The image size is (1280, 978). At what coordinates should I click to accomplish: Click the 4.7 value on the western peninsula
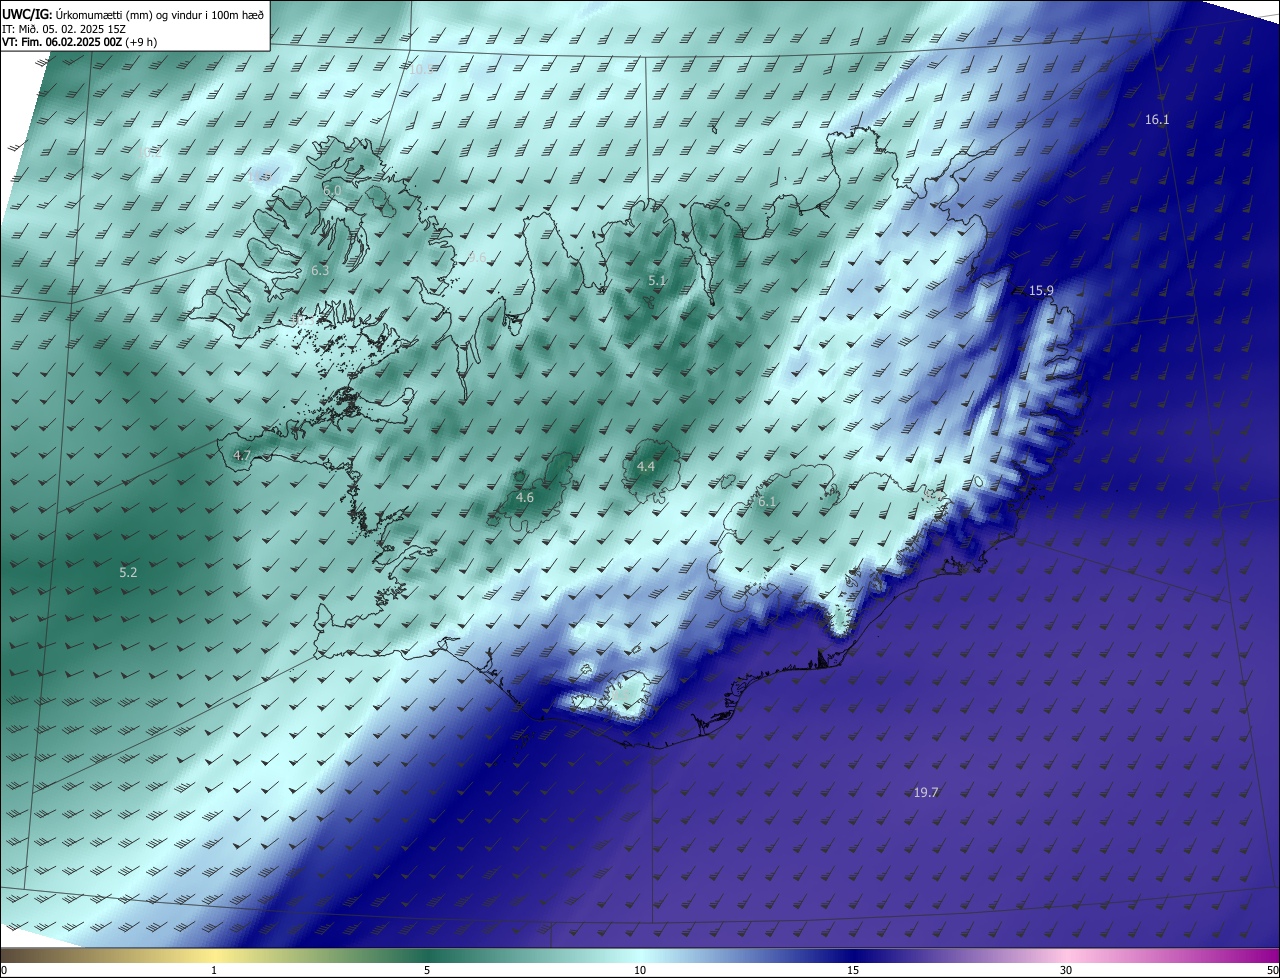coord(242,456)
